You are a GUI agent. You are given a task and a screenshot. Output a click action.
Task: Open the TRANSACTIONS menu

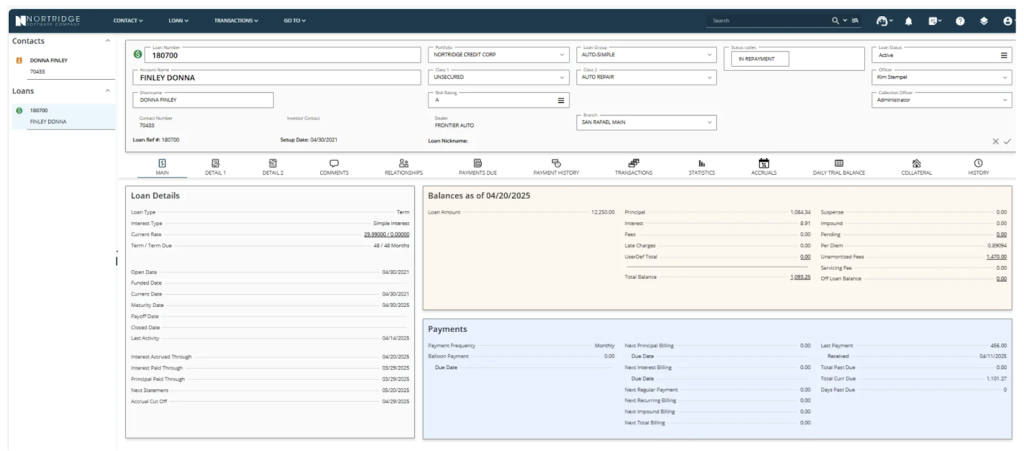pyautogui.click(x=236, y=21)
